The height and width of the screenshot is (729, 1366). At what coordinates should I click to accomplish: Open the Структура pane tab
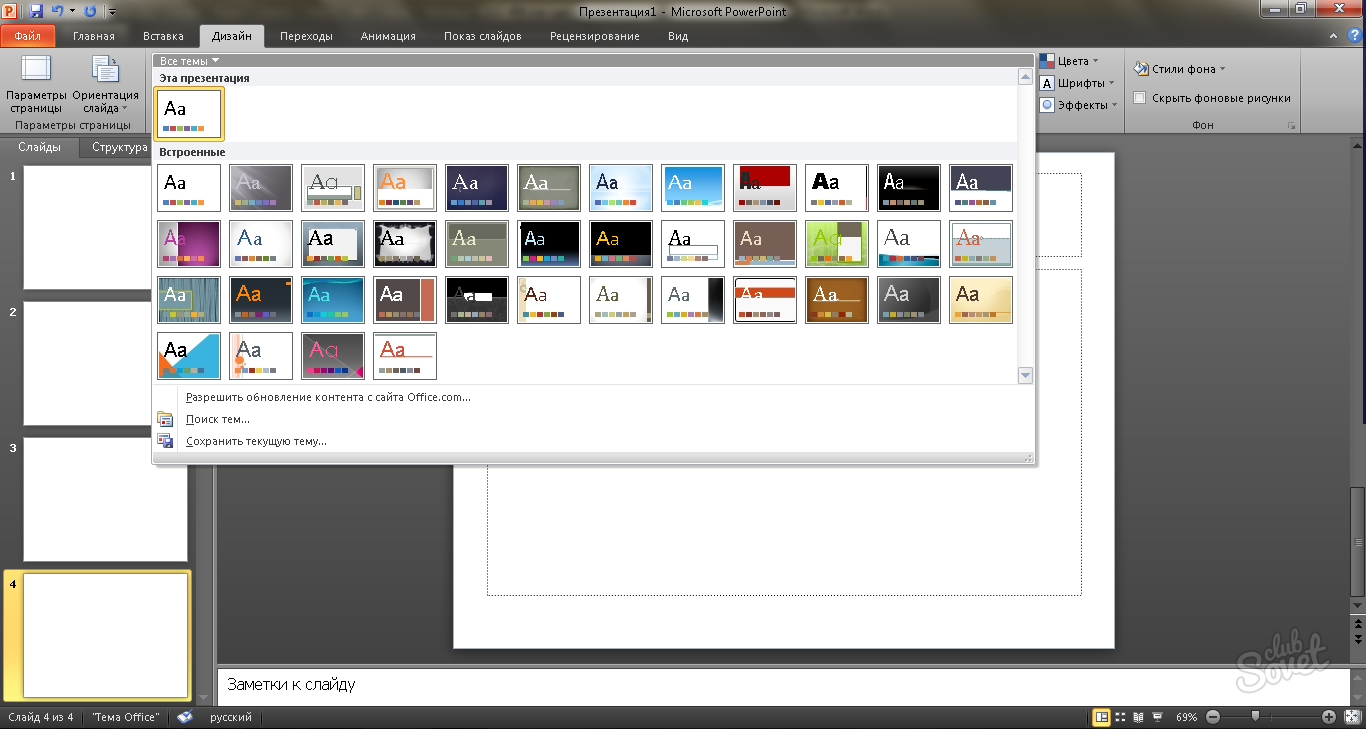click(120, 147)
